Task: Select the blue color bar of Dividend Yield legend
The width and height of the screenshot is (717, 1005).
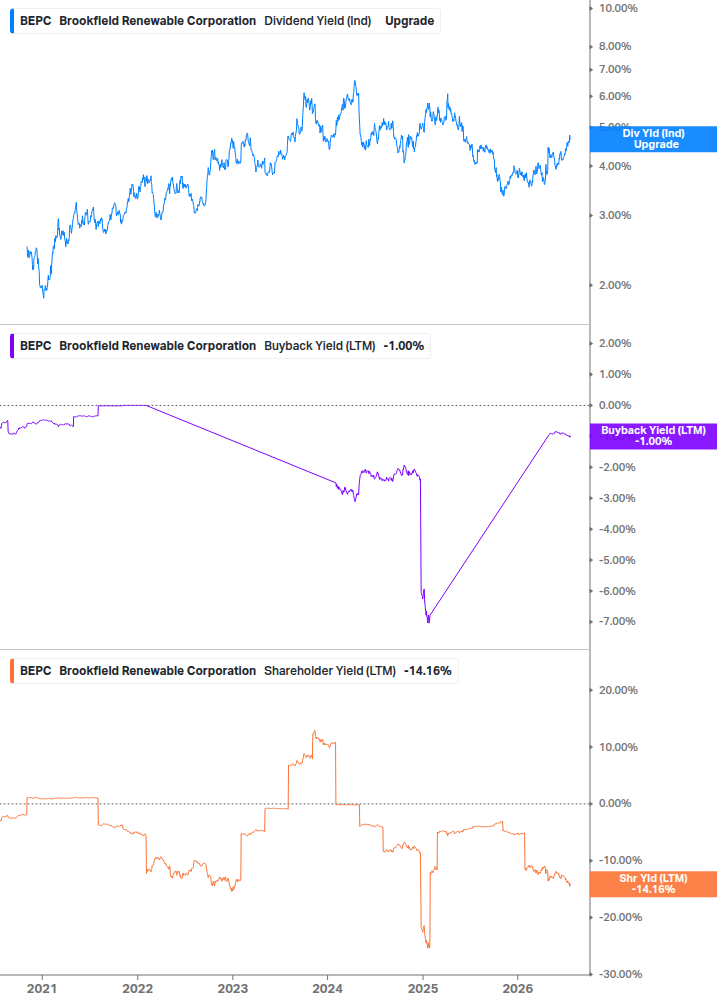Action: point(12,21)
